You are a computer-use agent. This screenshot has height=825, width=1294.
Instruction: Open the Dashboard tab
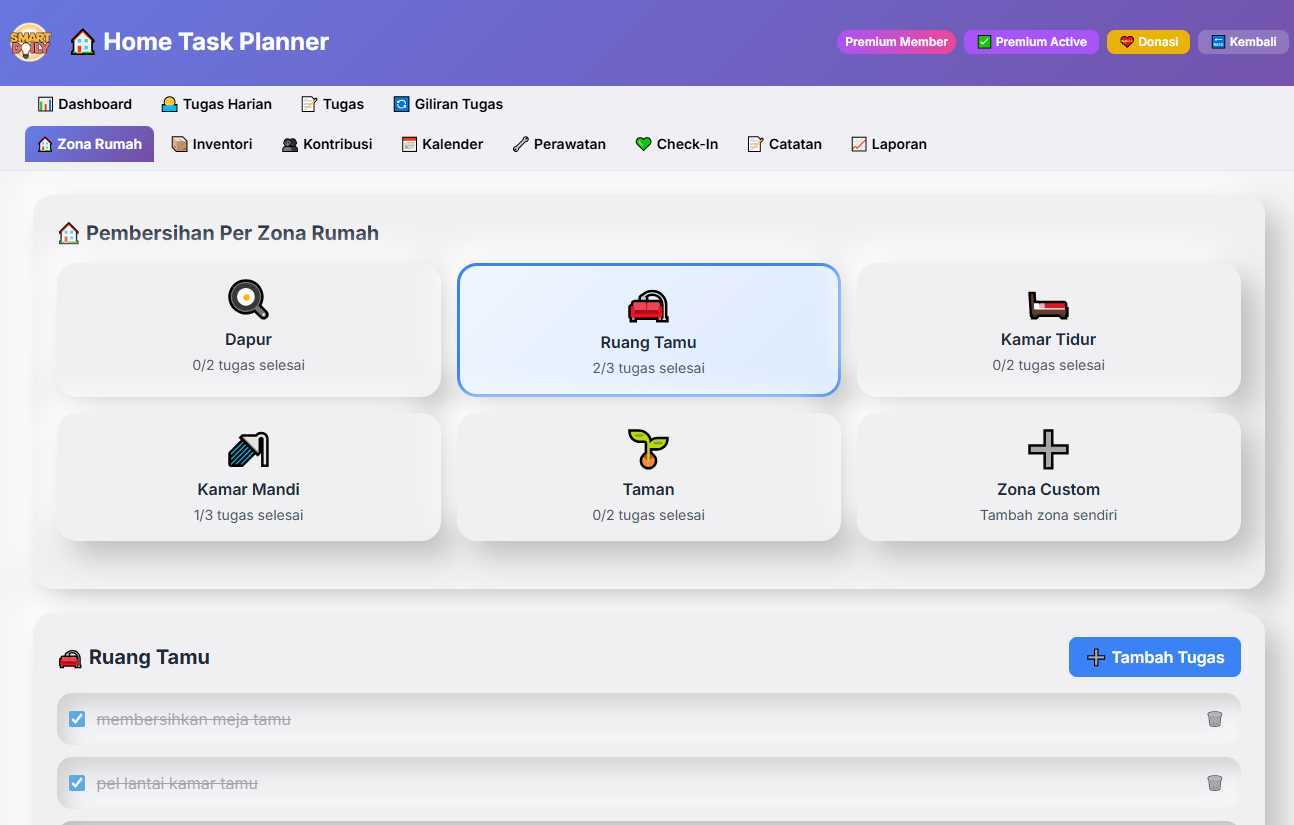pos(85,104)
